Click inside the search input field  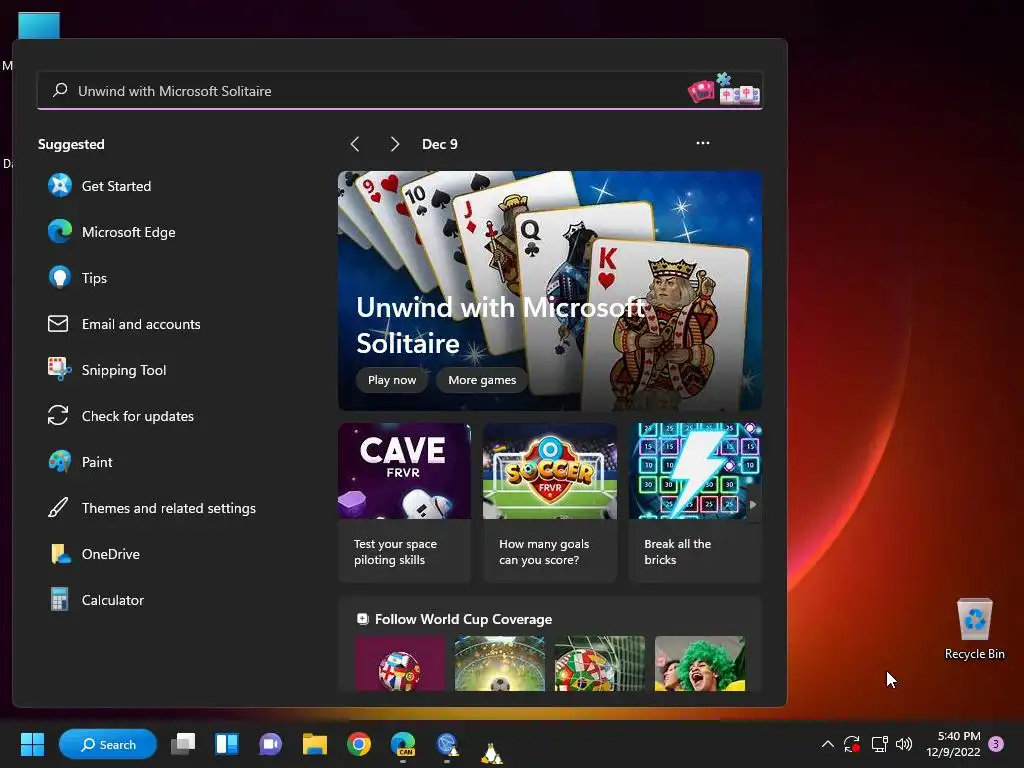[x=400, y=90]
